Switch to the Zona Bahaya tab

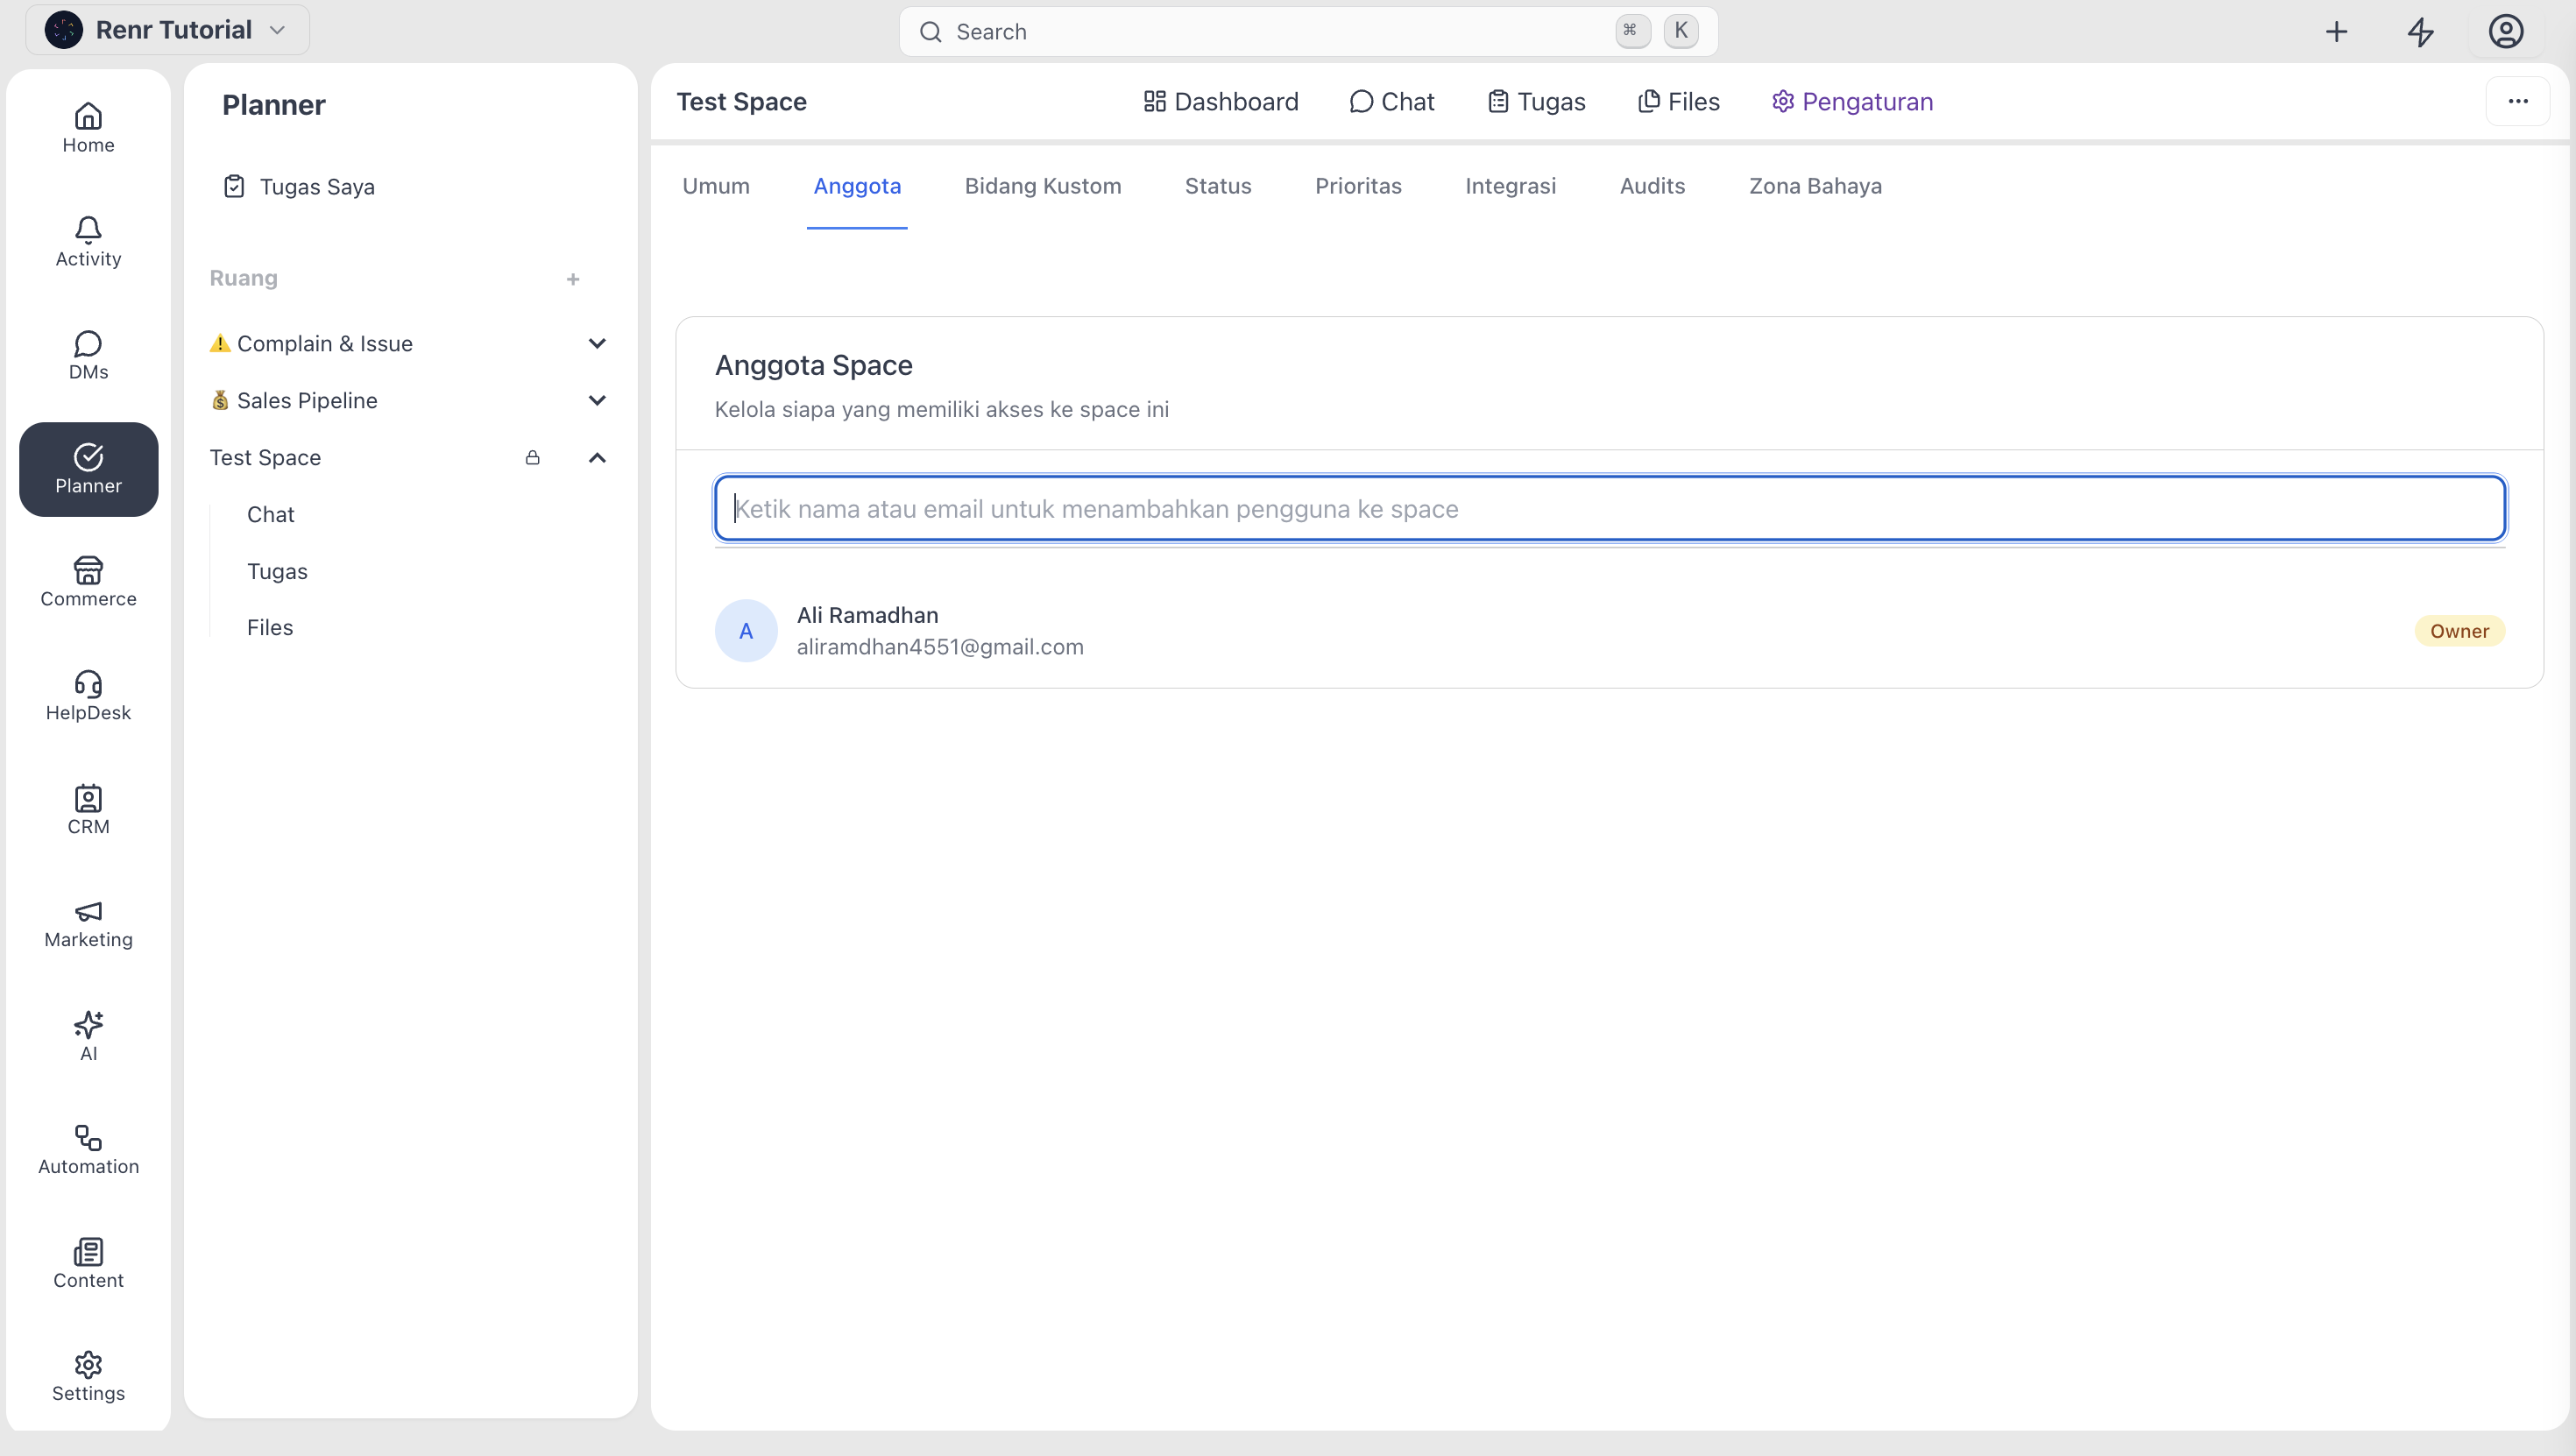[1815, 187]
